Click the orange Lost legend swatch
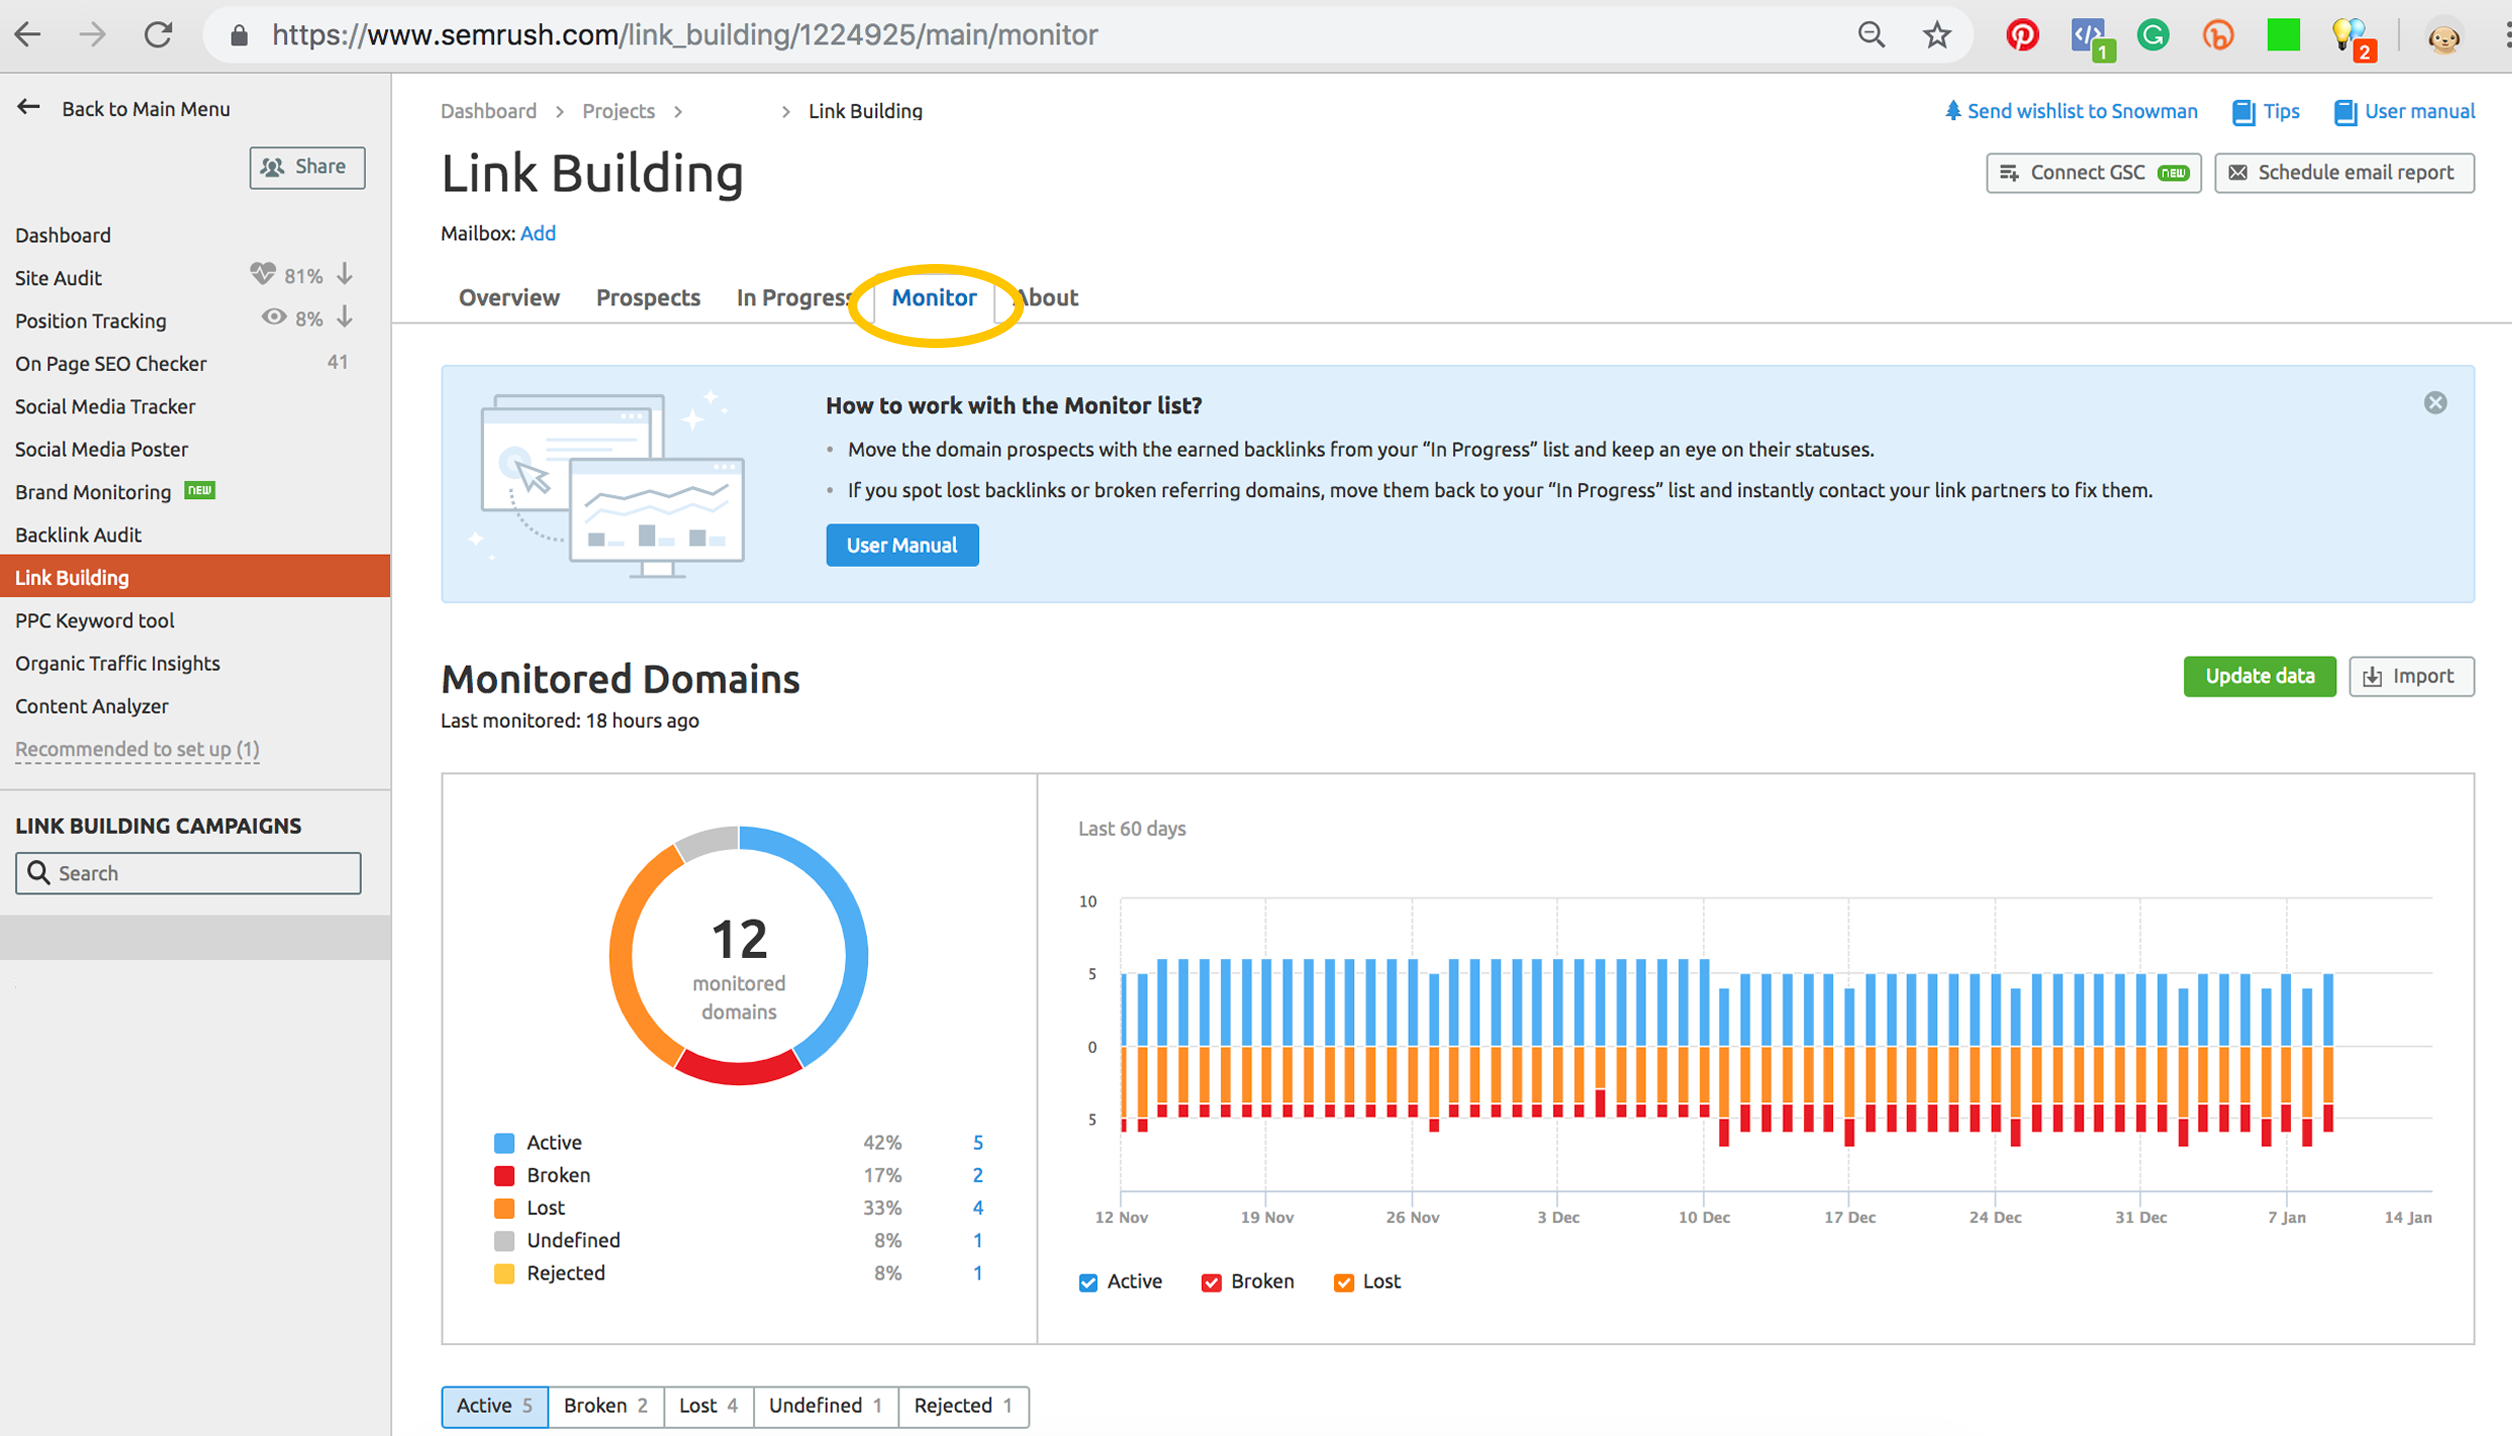Viewport: 2512px width, 1436px height. 504,1208
